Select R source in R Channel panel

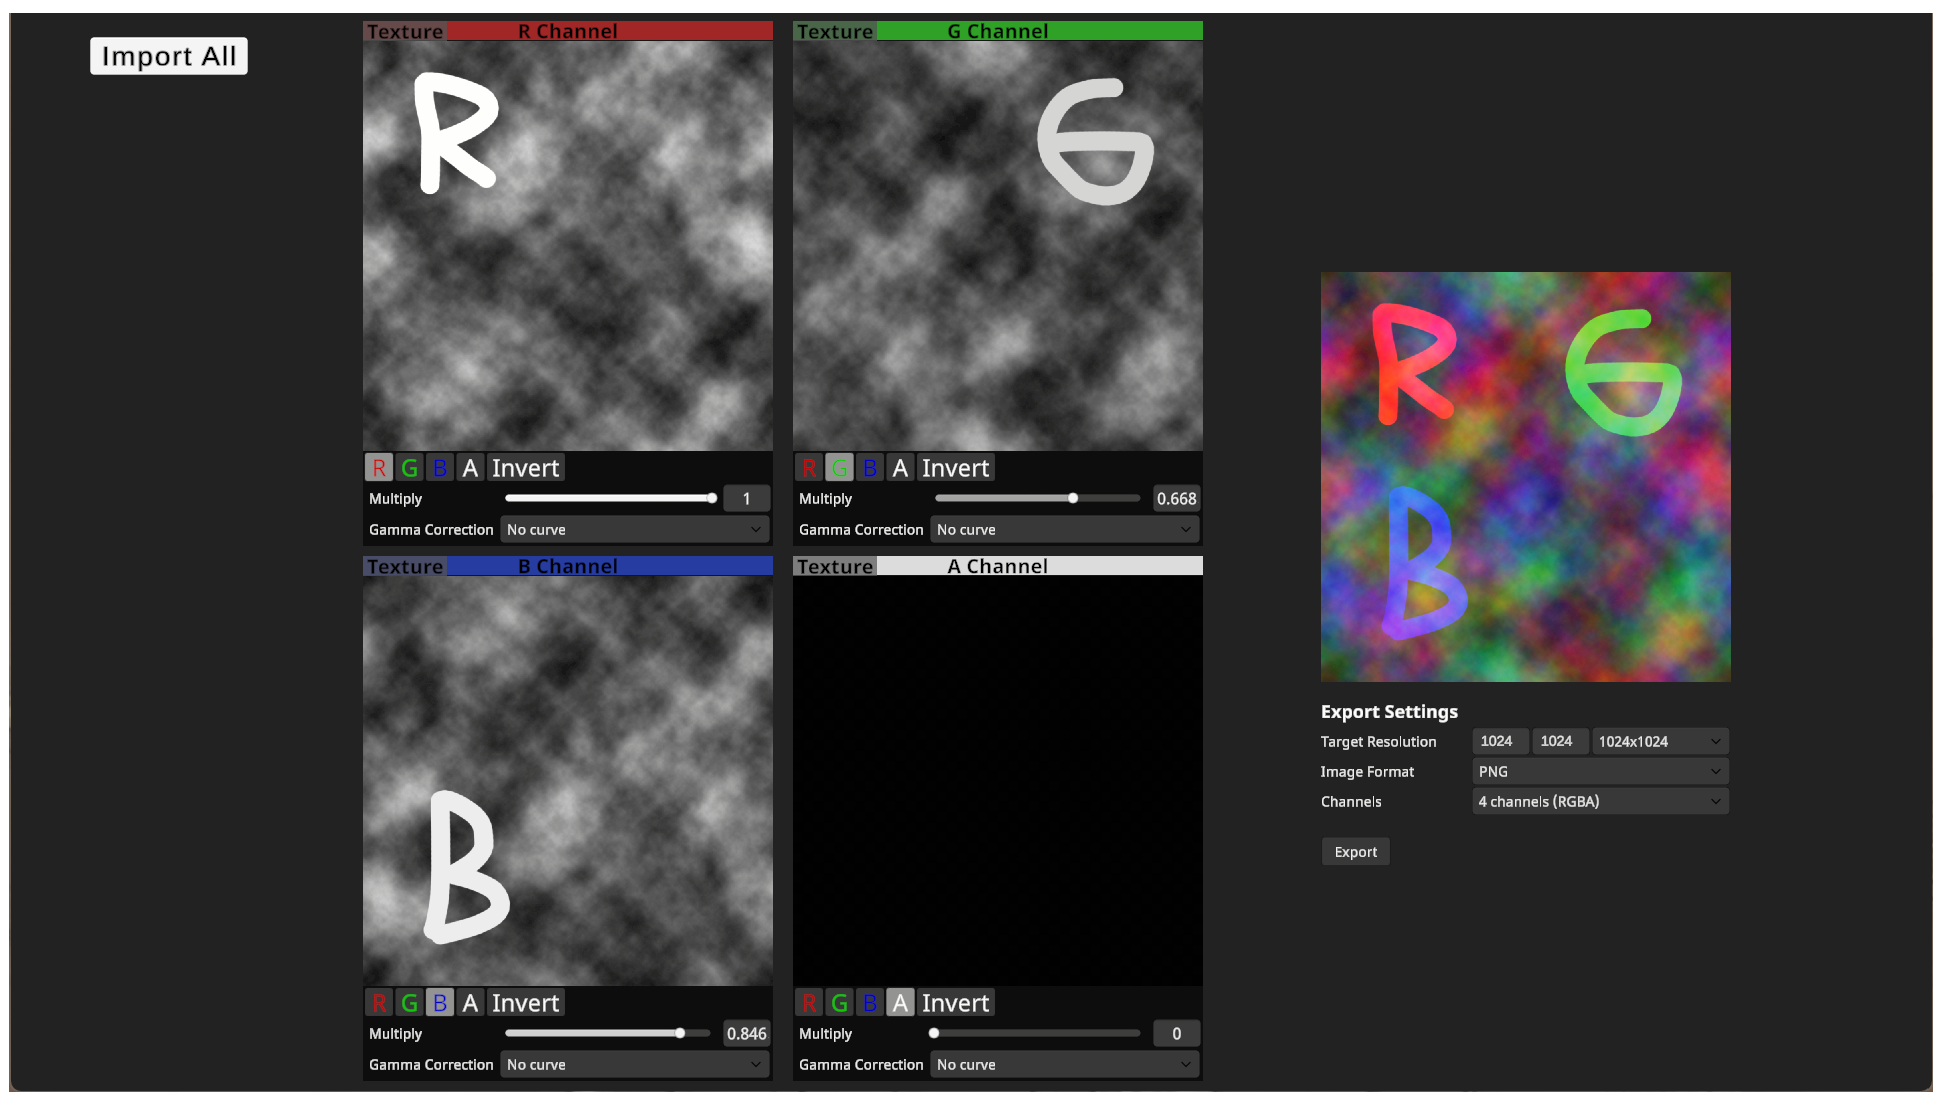click(x=378, y=468)
